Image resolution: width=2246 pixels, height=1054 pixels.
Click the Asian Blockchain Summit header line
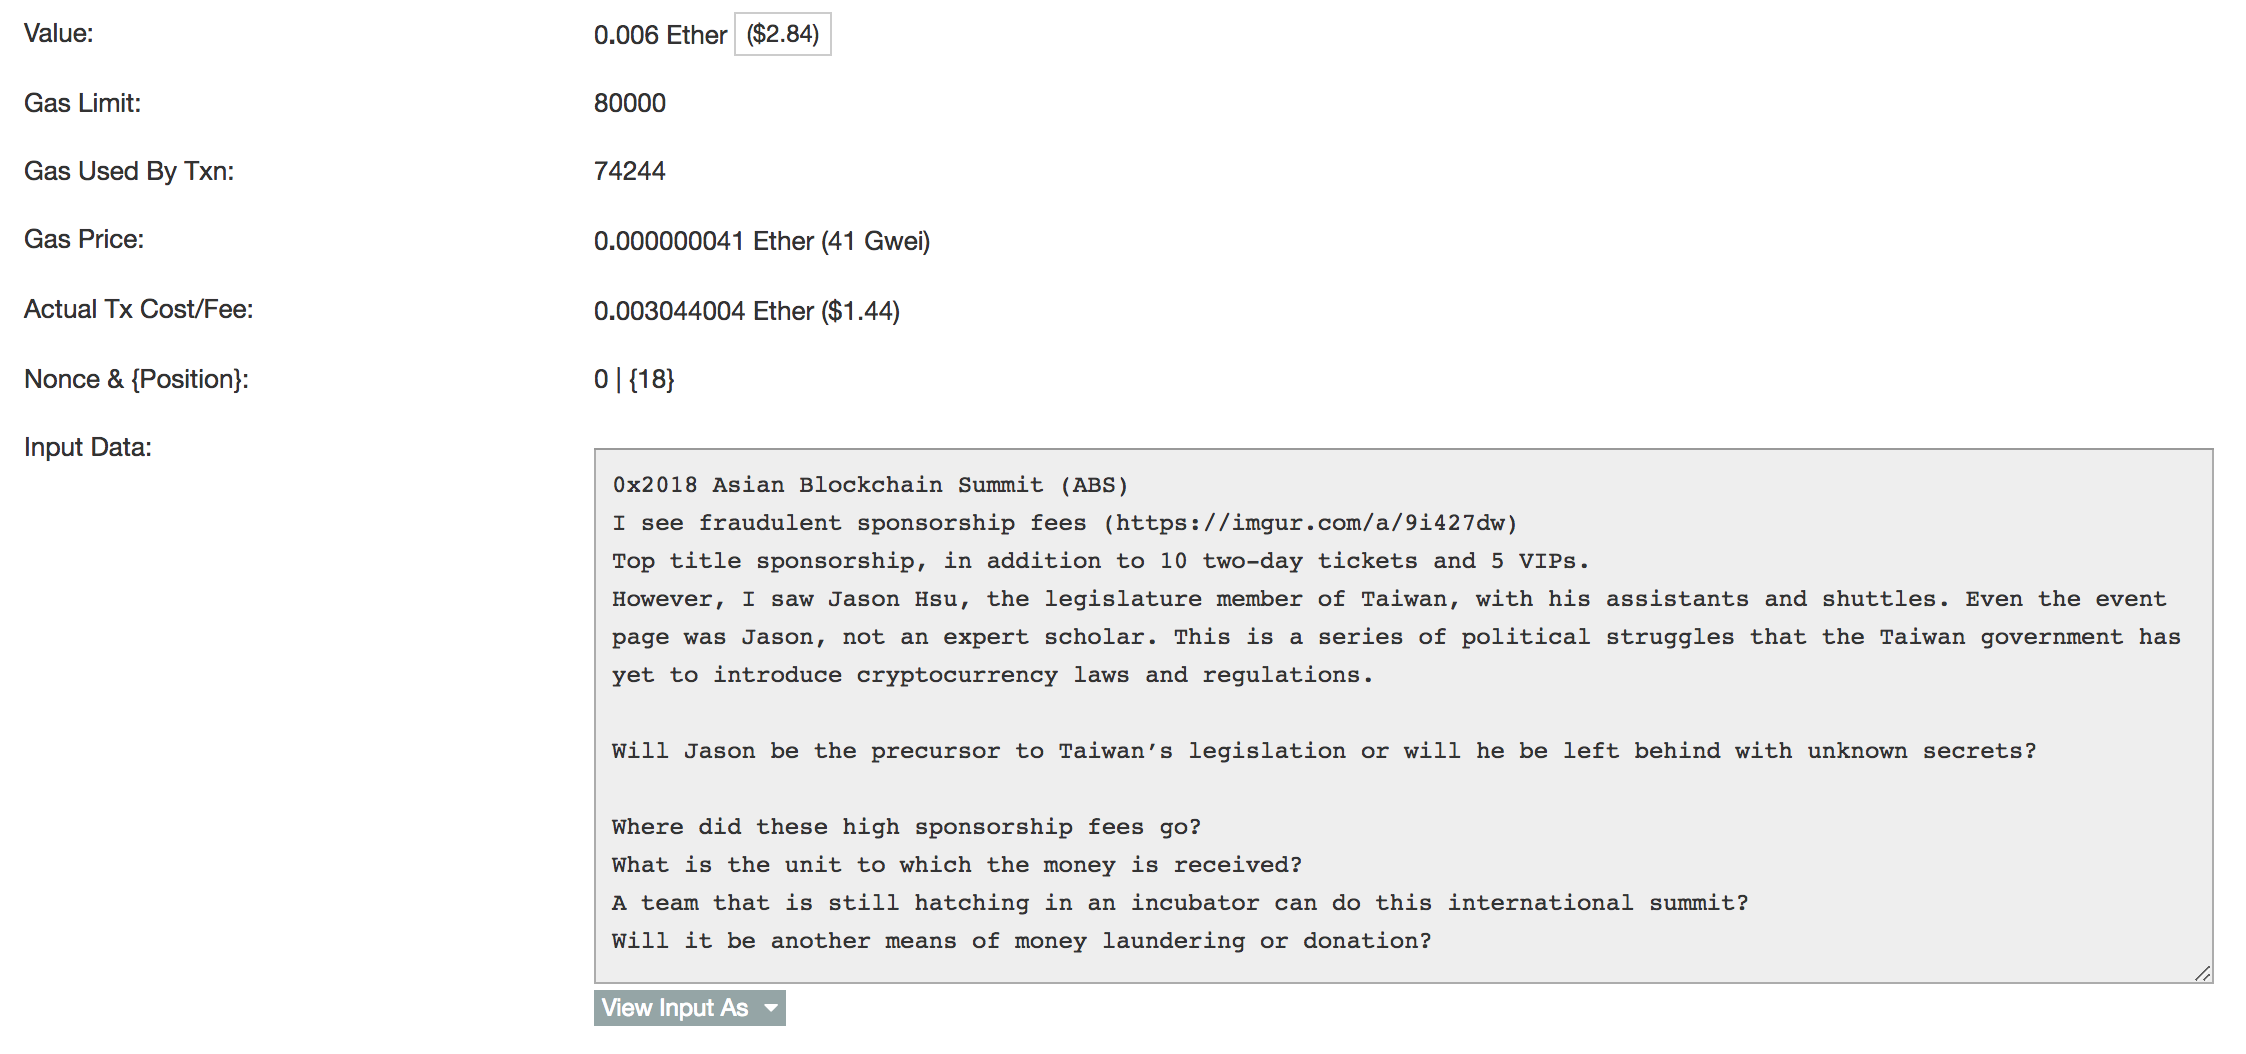(870, 485)
